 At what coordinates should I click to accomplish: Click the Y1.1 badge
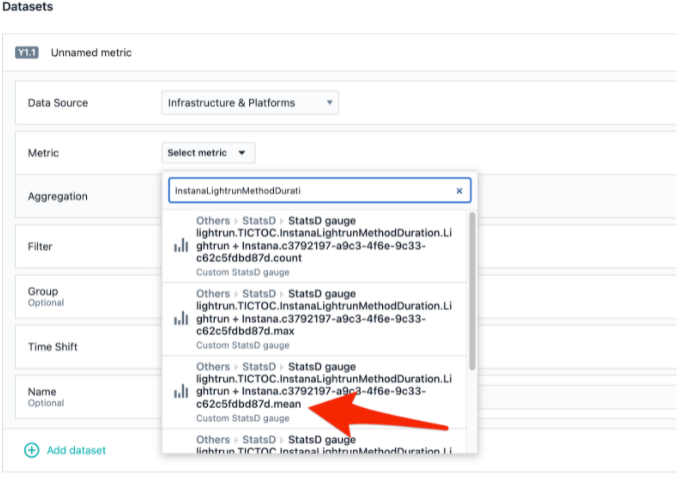27,52
